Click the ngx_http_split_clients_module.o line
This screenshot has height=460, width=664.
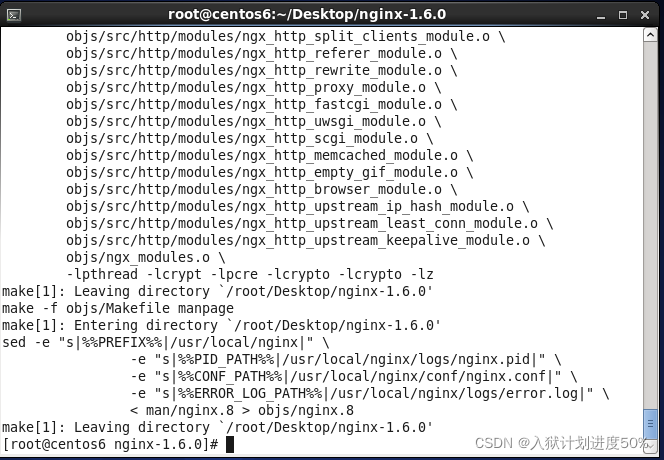pyautogui.click(x=285, y=36)
